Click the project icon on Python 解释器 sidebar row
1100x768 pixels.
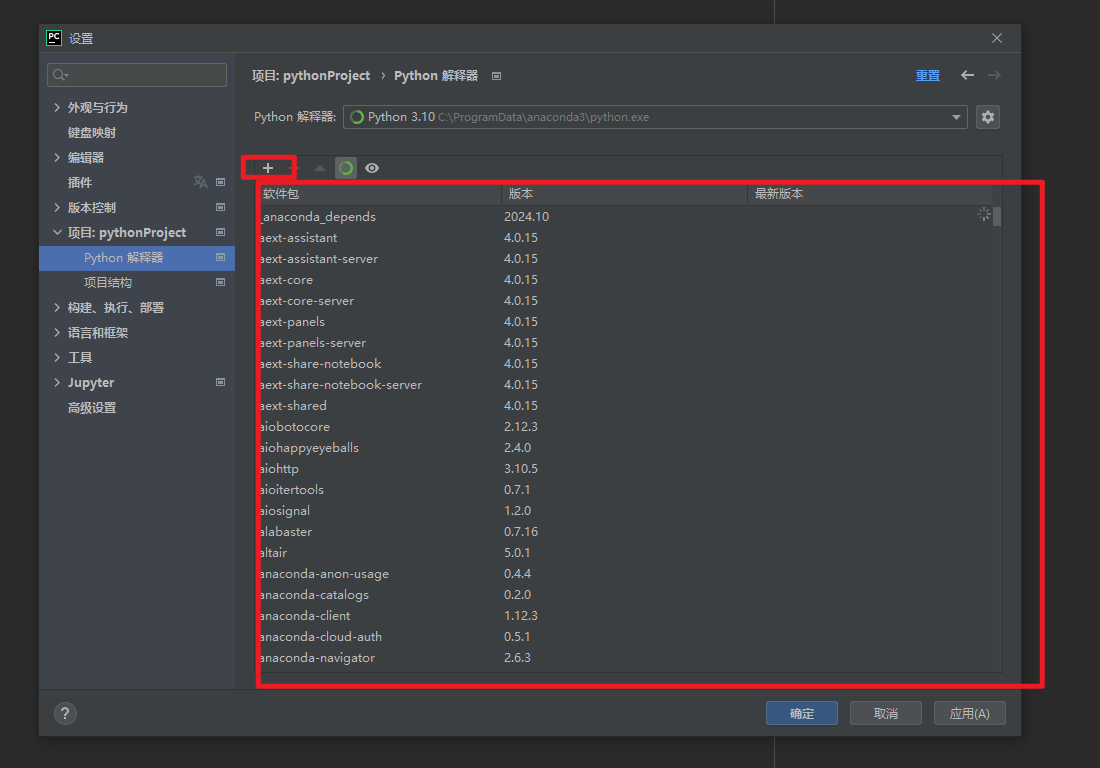pyautogui.click(x=220, y=257)
